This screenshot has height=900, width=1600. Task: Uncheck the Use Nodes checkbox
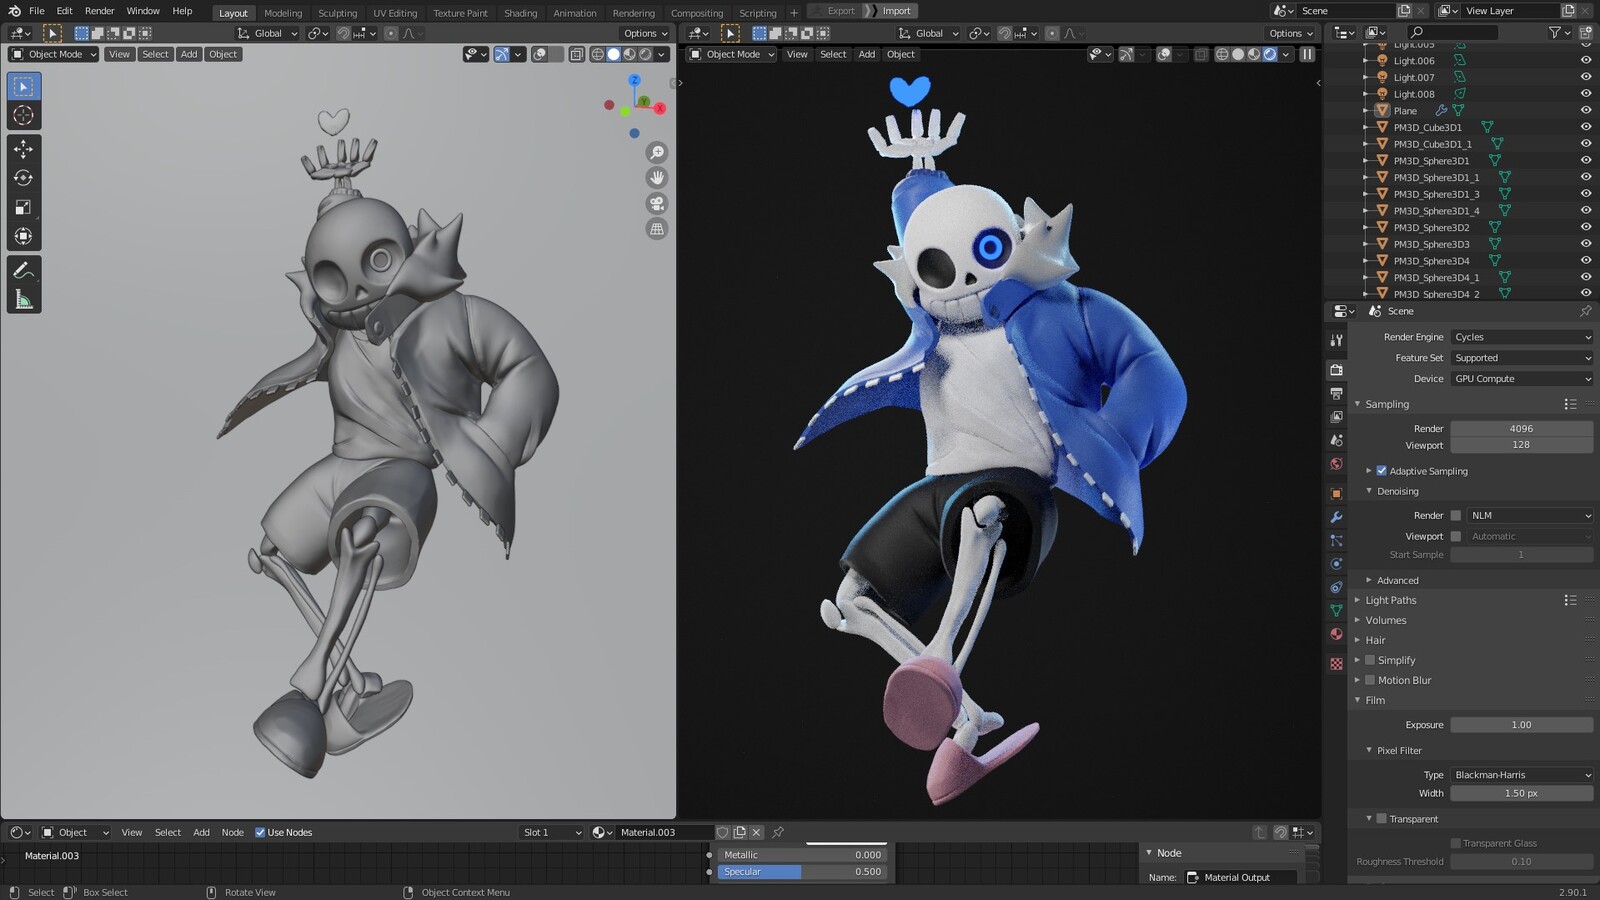(260, 832)
